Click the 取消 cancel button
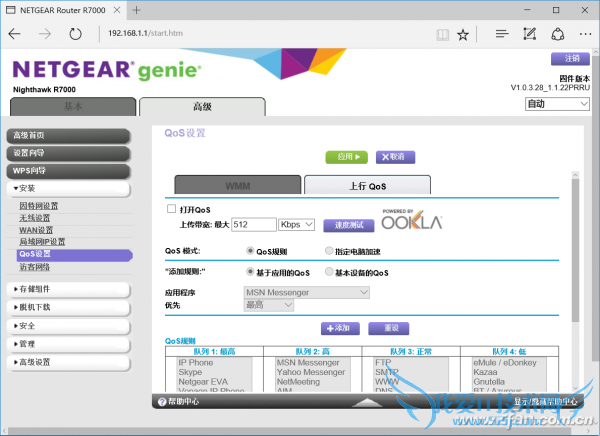Image resolution: width=600 pixels, height=436 pixels. coord(395,157)
